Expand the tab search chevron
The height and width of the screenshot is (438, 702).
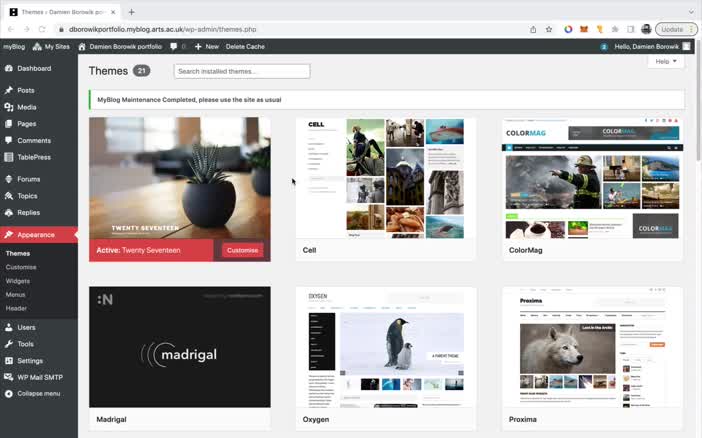click(691, 12)
